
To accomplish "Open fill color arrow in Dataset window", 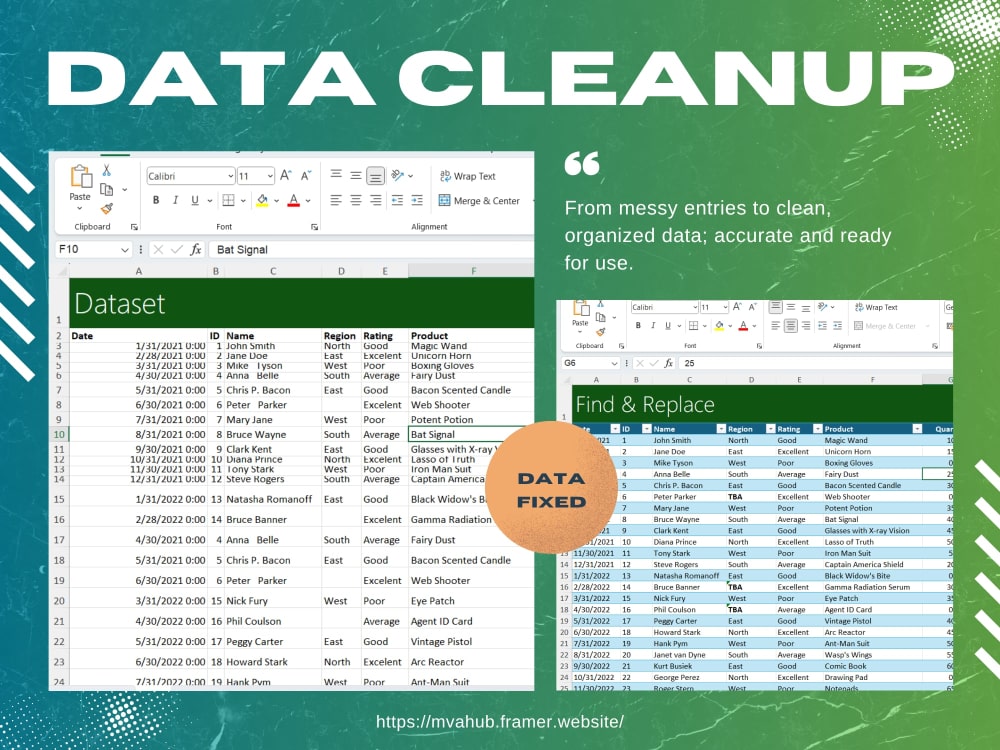I will tap(277, 201).
